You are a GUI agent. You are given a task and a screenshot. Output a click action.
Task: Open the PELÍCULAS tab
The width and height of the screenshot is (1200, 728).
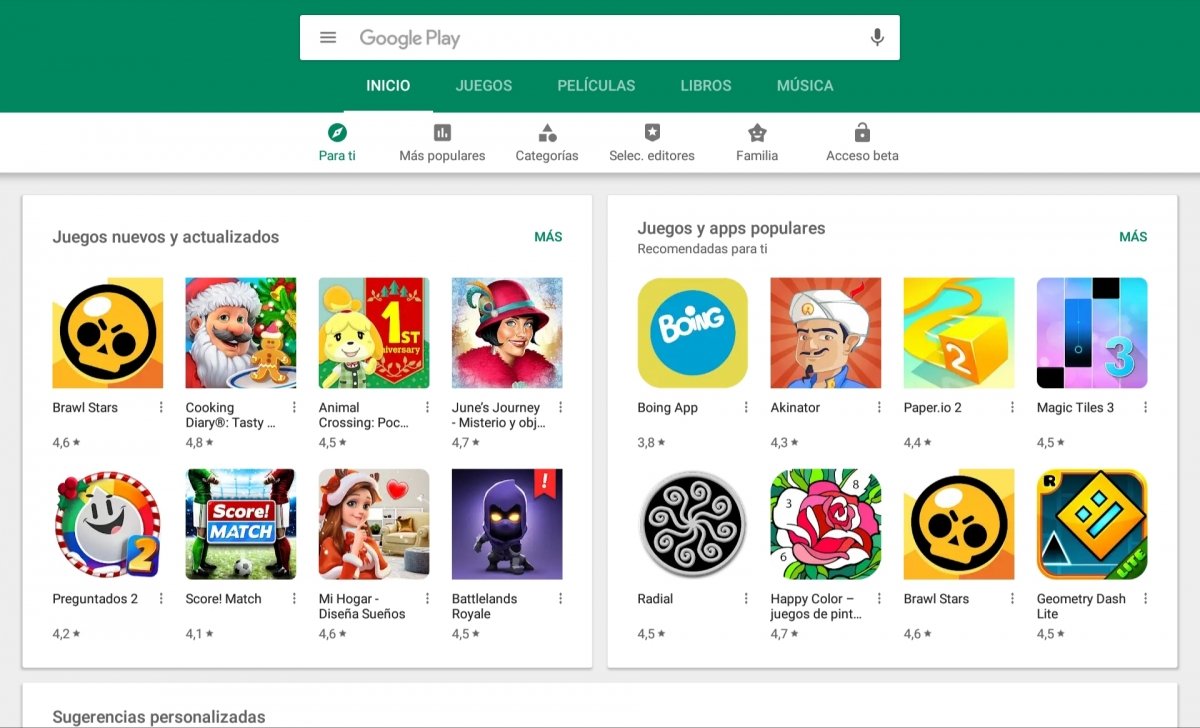click(596, 86)
